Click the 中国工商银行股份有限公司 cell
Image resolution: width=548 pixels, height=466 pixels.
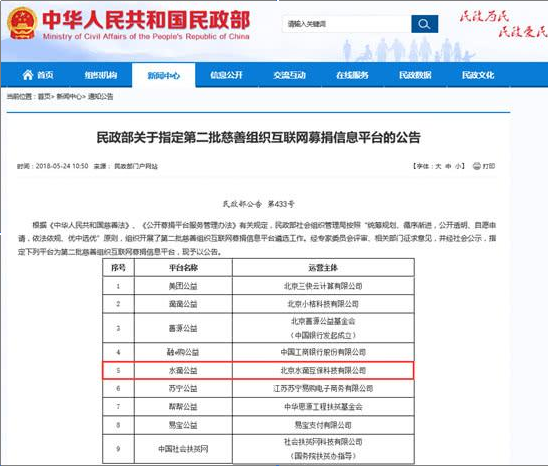tap(323, 352)
